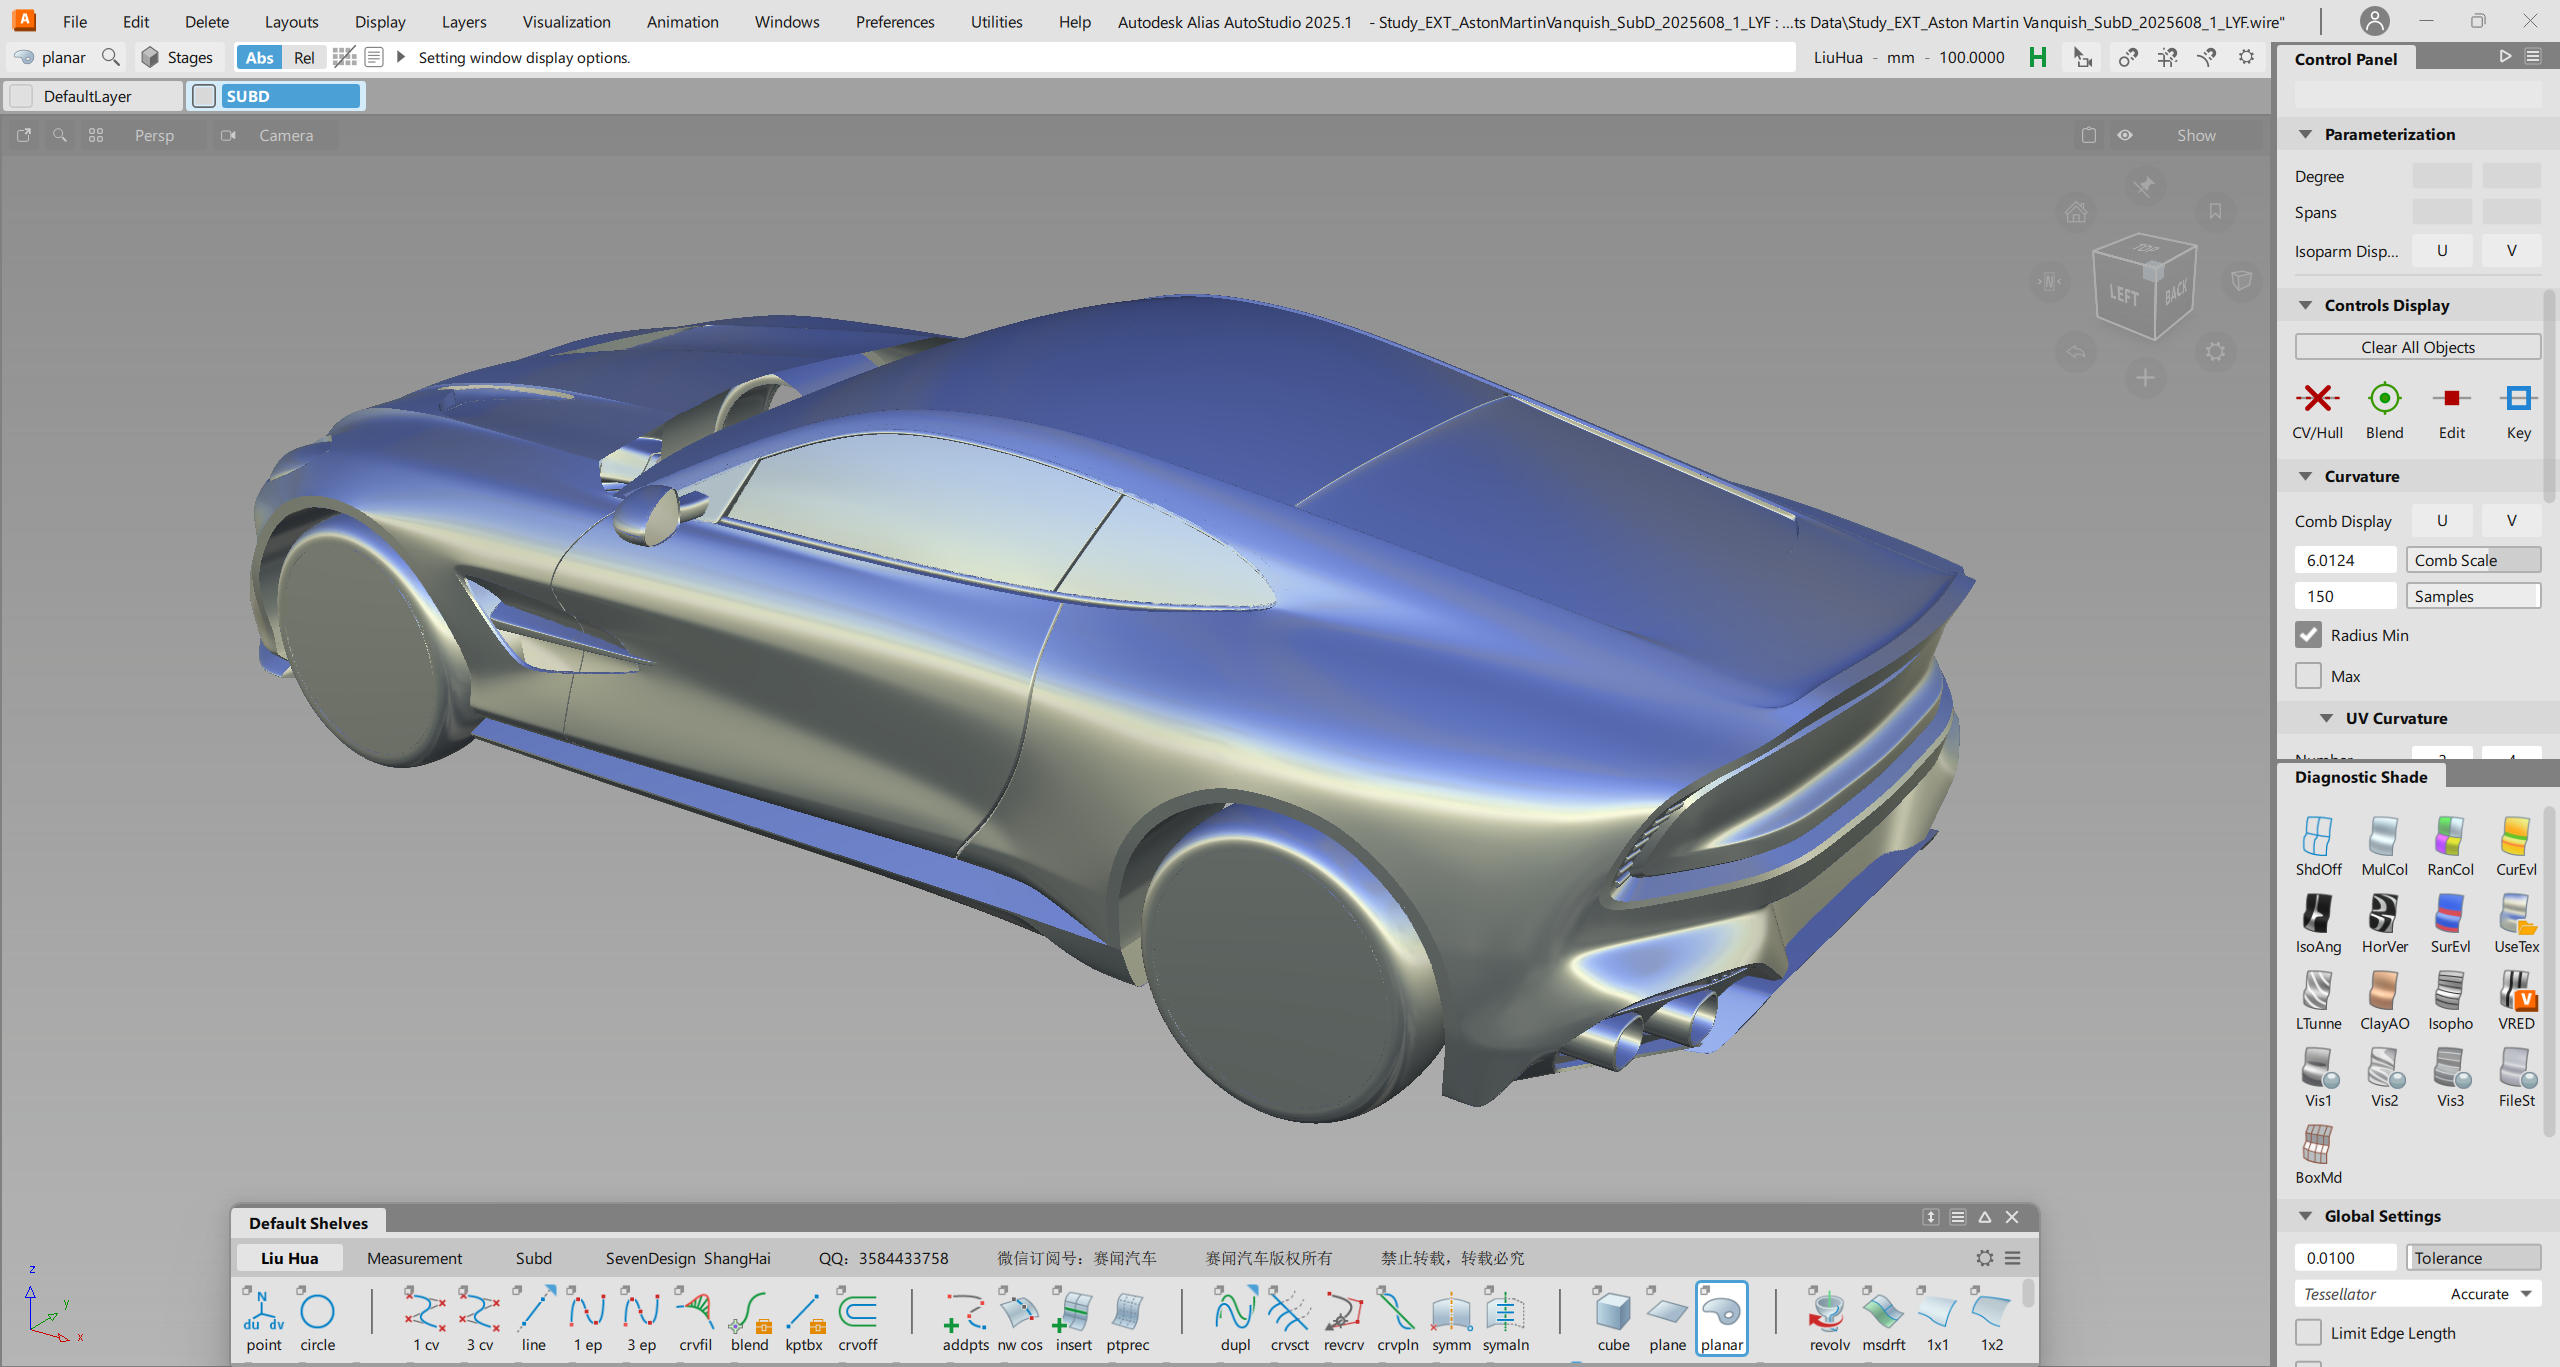This screenshot has width=2560, height=1367.
Task: Select the revolve surface tool
Action: coord(1828,1312)
